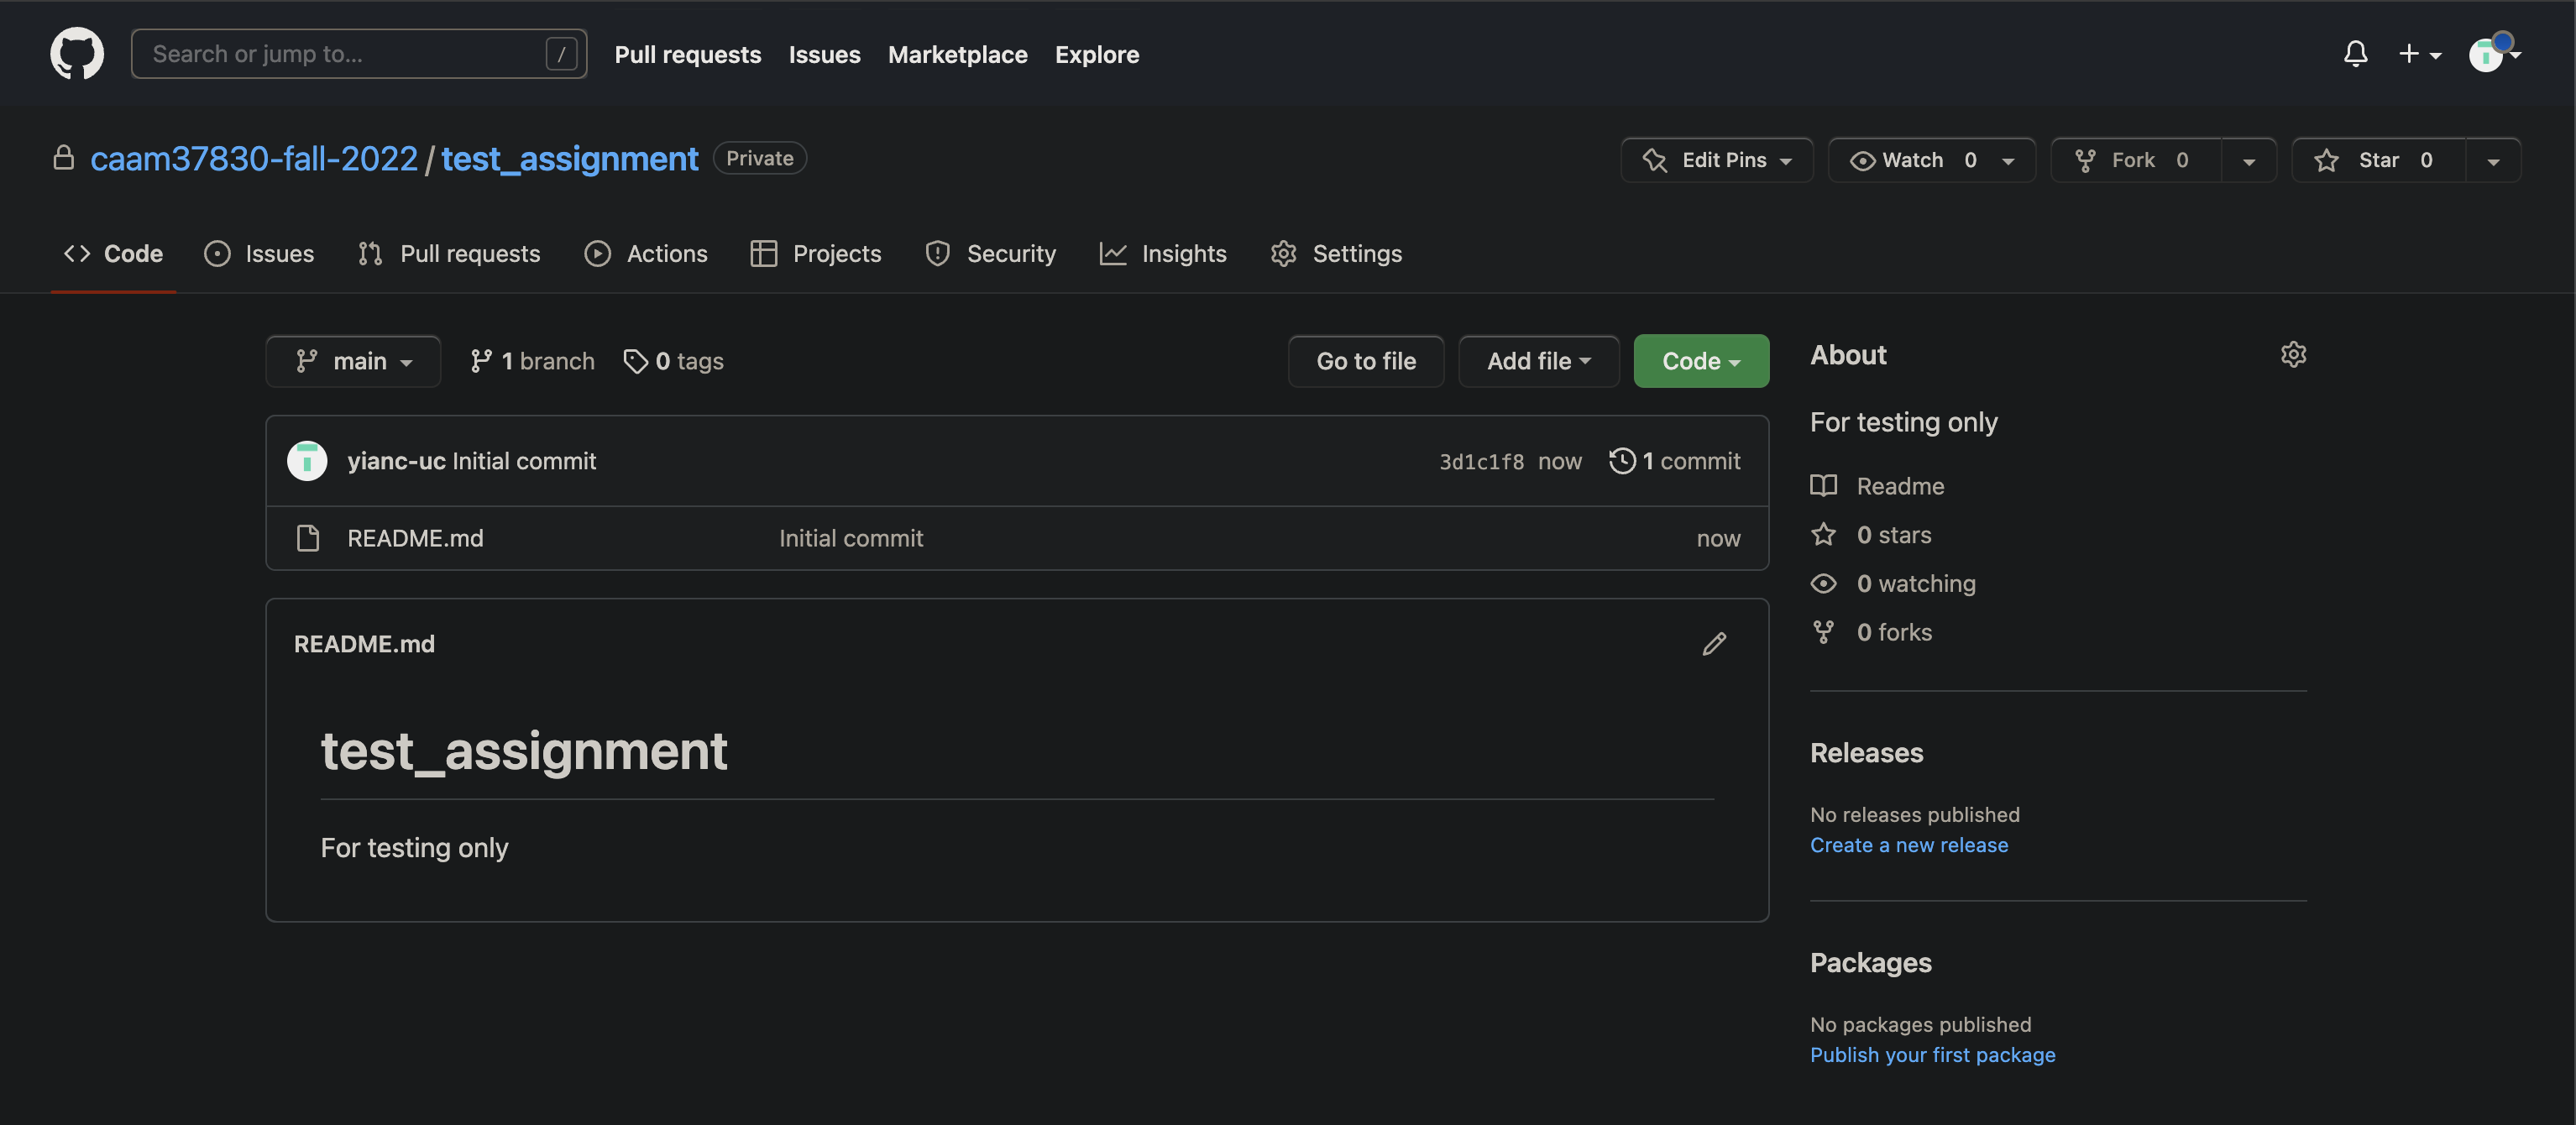Viewport: 2576px width, 1125px height.
Task: Select the branch icon near main selector
Action: point(484,361)
